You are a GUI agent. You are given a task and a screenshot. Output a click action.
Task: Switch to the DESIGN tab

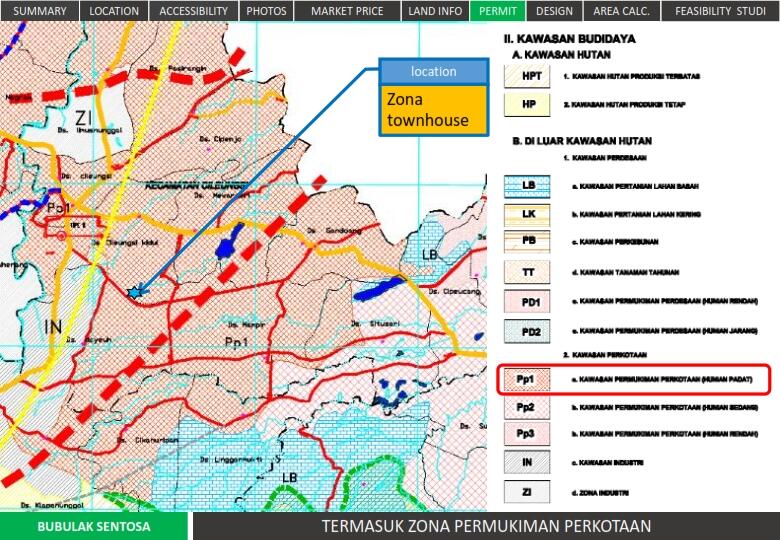pos(554,10)
